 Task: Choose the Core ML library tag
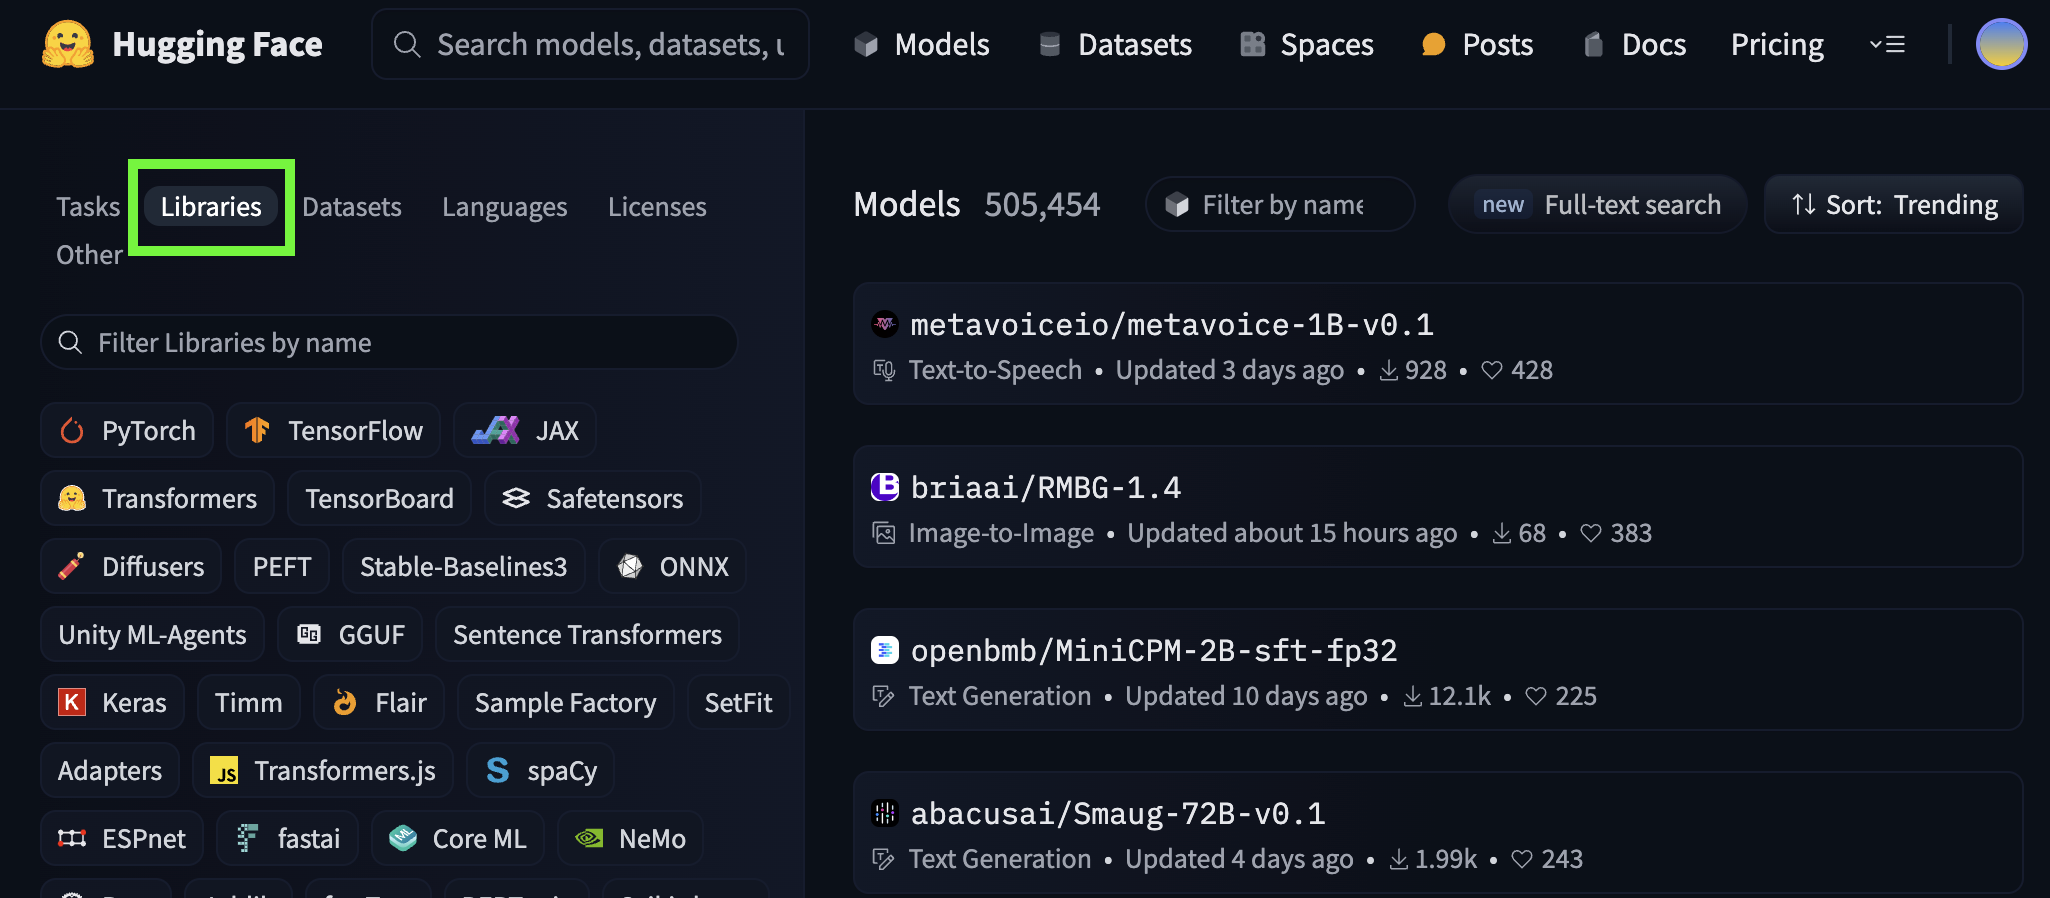click(x=458, y=839)
